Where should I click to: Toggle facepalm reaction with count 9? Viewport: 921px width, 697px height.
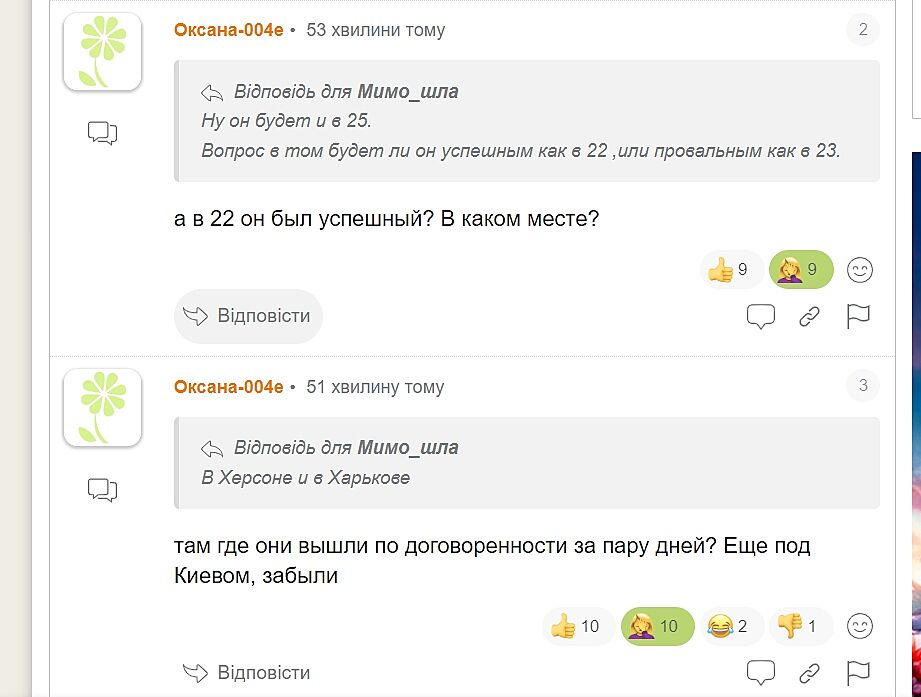click(x=800, y=270)
